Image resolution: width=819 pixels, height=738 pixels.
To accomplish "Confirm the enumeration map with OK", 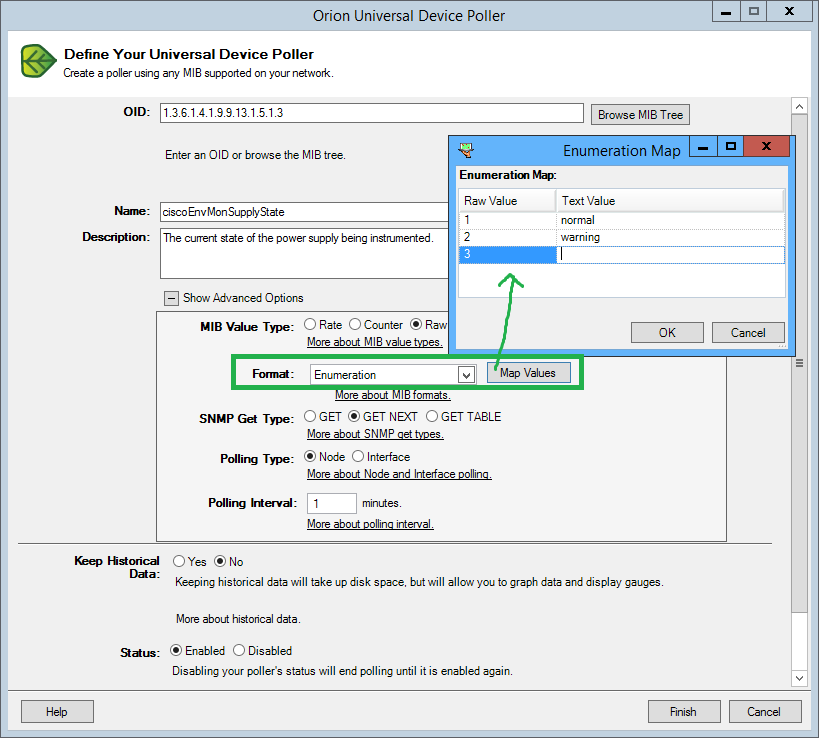I will point(667,333).
